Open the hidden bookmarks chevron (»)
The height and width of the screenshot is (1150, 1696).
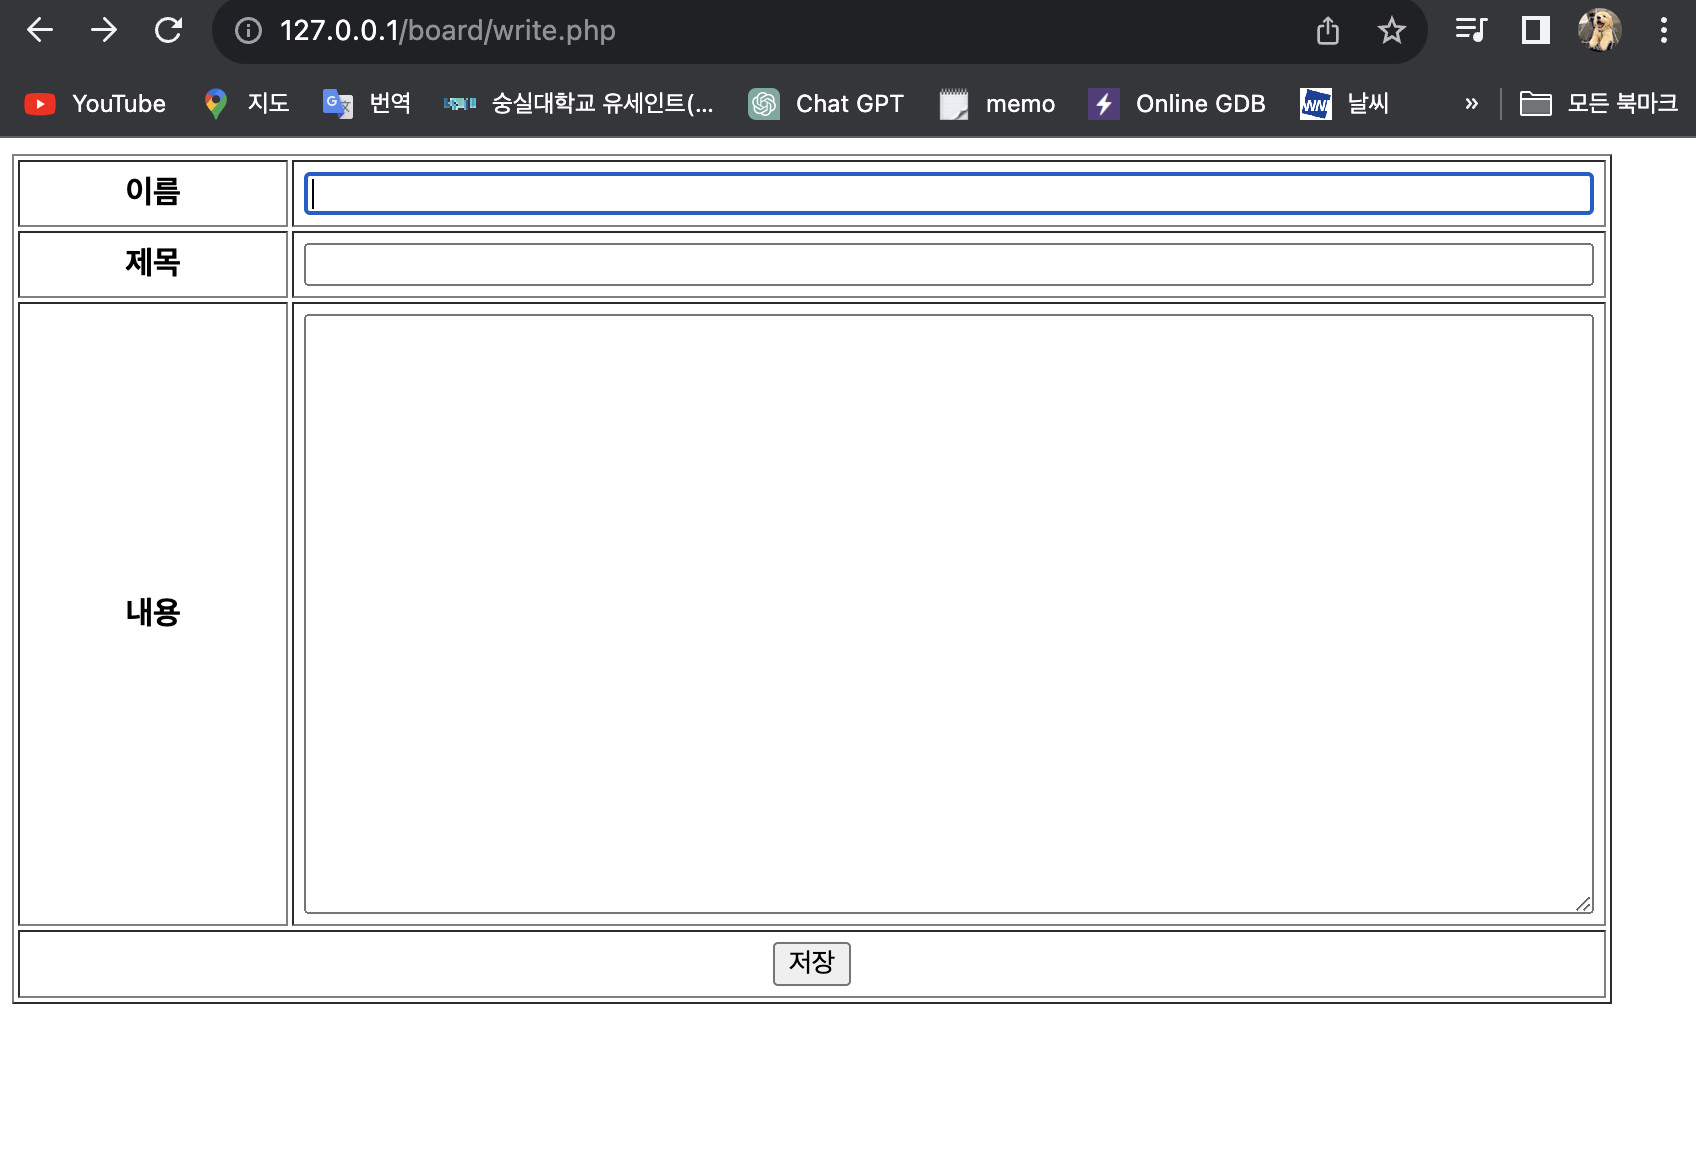1470,103
